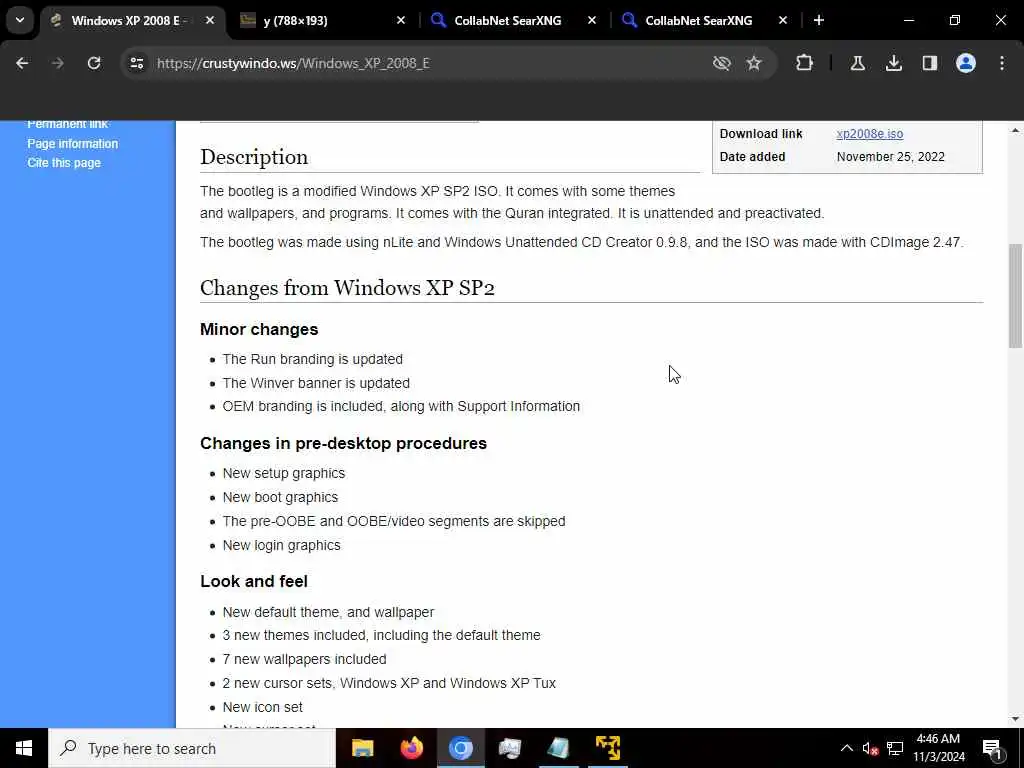Screen dimensions: 1024x768
Task: Open File Explorer from taskbar
Action: (362, 748)
